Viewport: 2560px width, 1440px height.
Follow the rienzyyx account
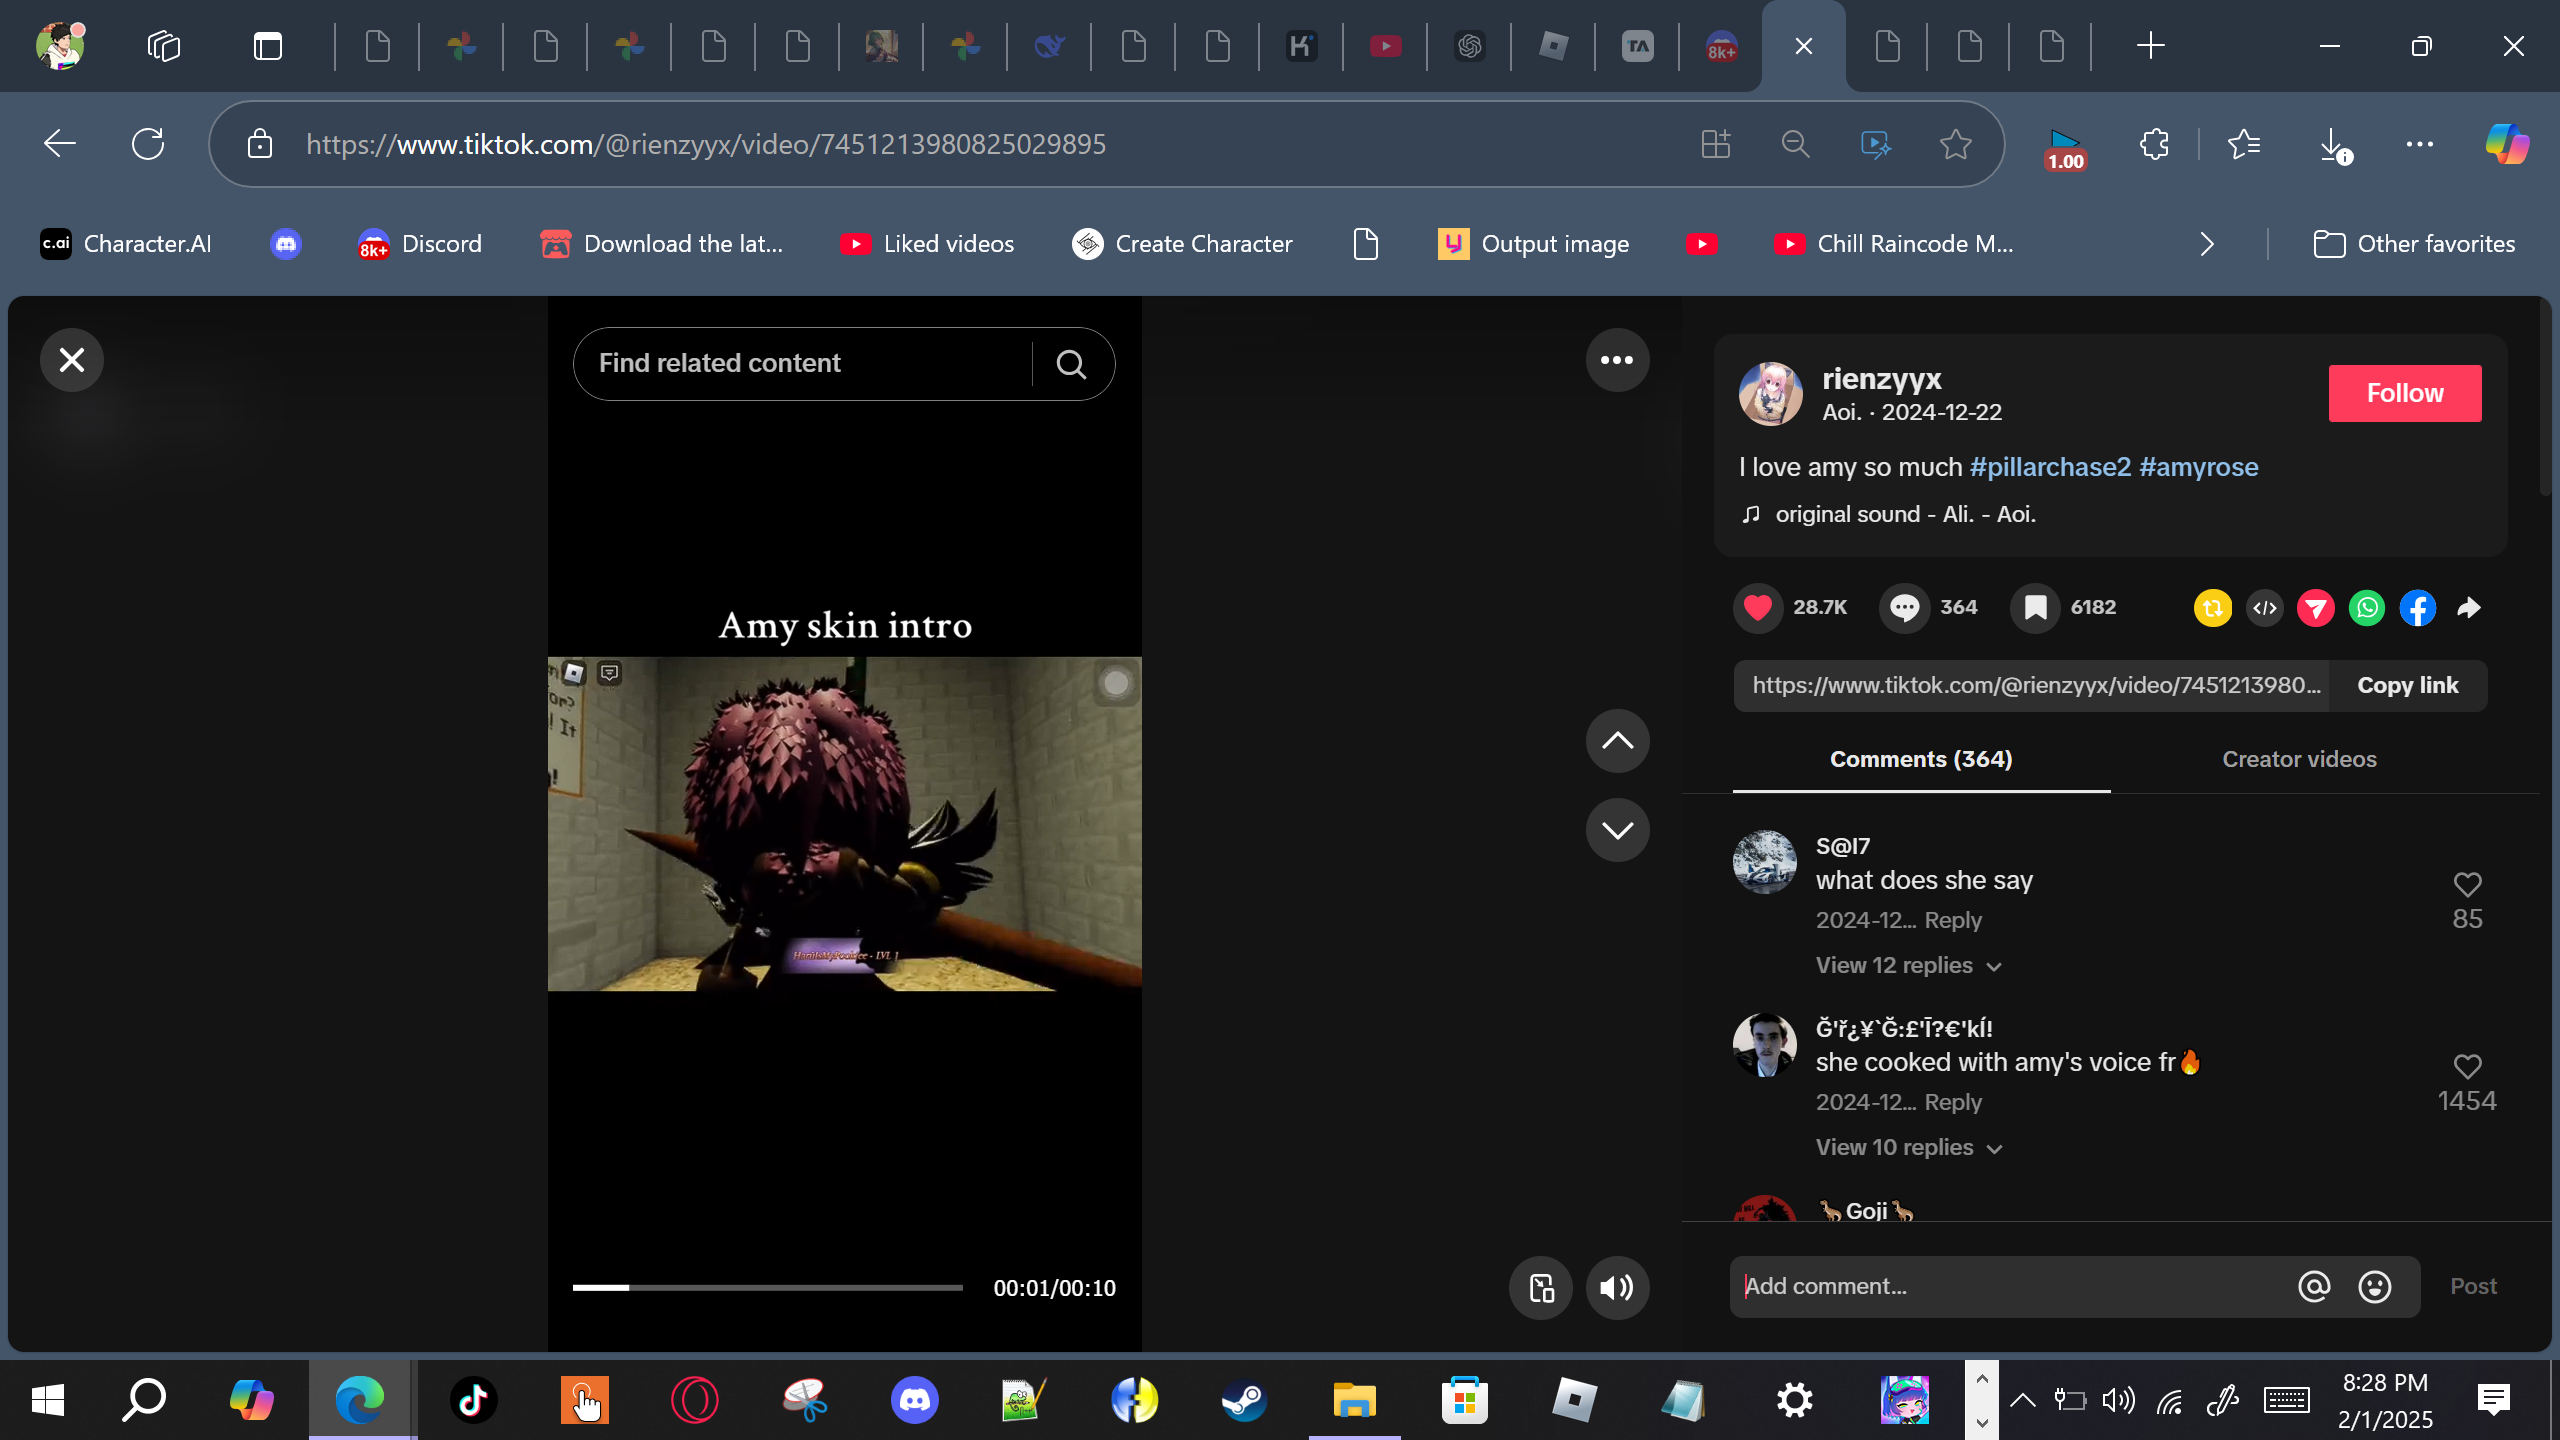pos(2404,393)
